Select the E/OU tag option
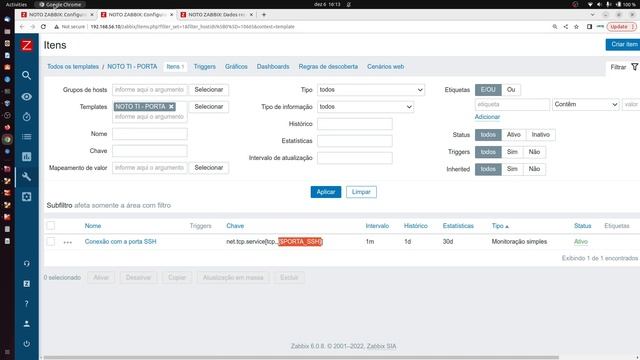The height and width of the screenshot is (360, 640). pyautogui.click(x=488, y=90)
